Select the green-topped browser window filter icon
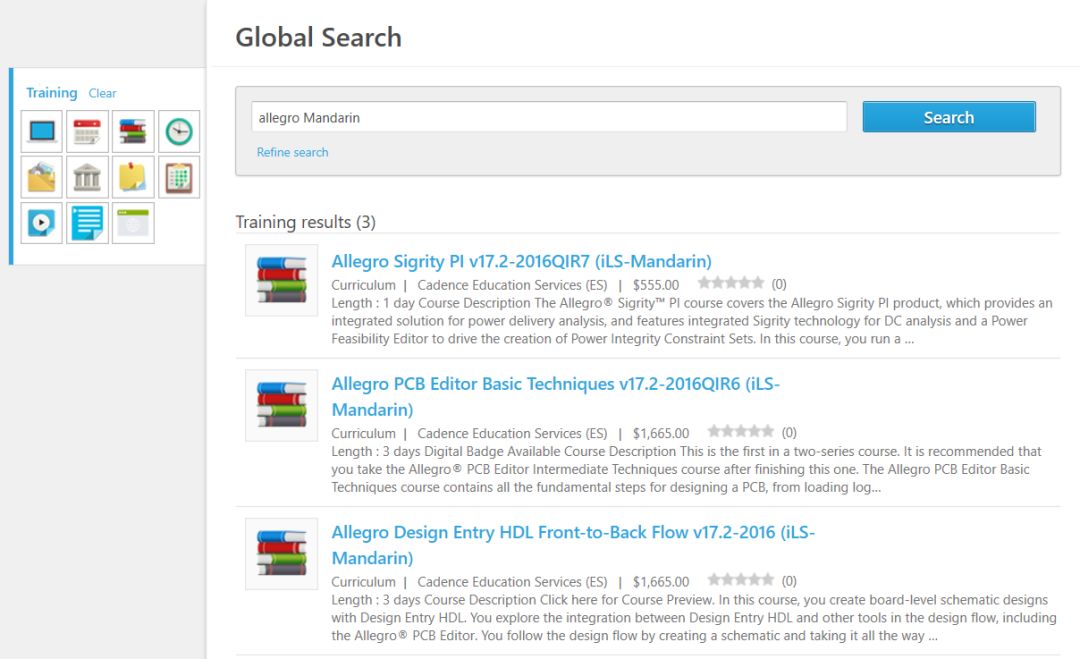The height and width of the screenshot is (659, 1080). click(x=133, y=222)
